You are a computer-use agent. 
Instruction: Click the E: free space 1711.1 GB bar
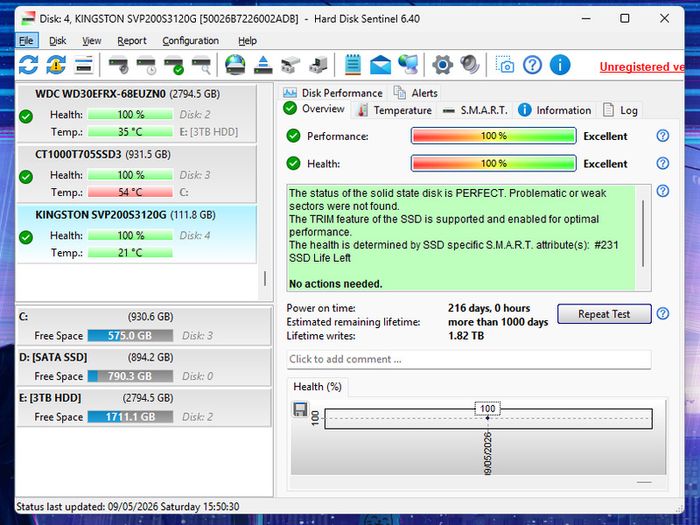click(x=130, y=417)
